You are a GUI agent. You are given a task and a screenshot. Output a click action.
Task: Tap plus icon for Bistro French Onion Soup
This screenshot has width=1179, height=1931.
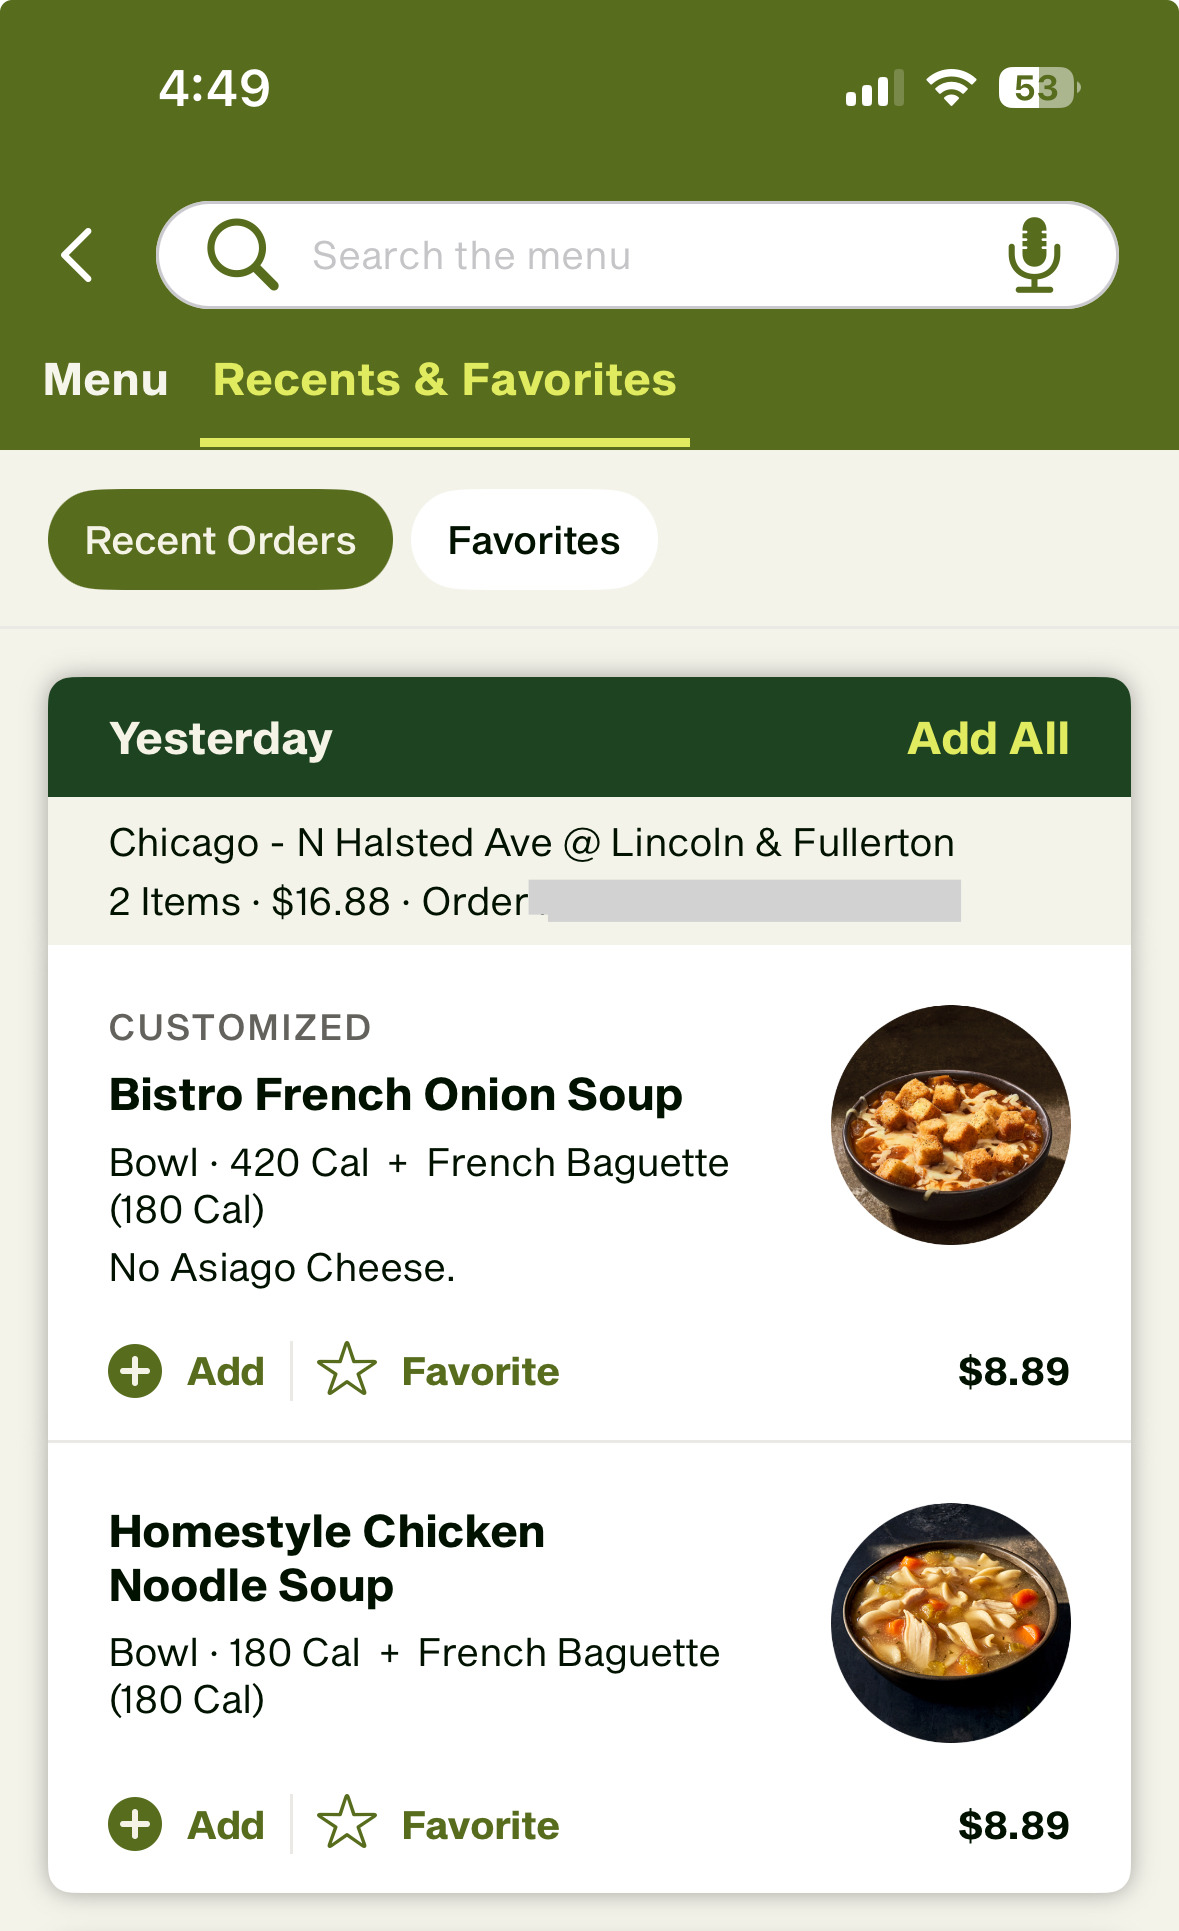(x=135, y=1371)
